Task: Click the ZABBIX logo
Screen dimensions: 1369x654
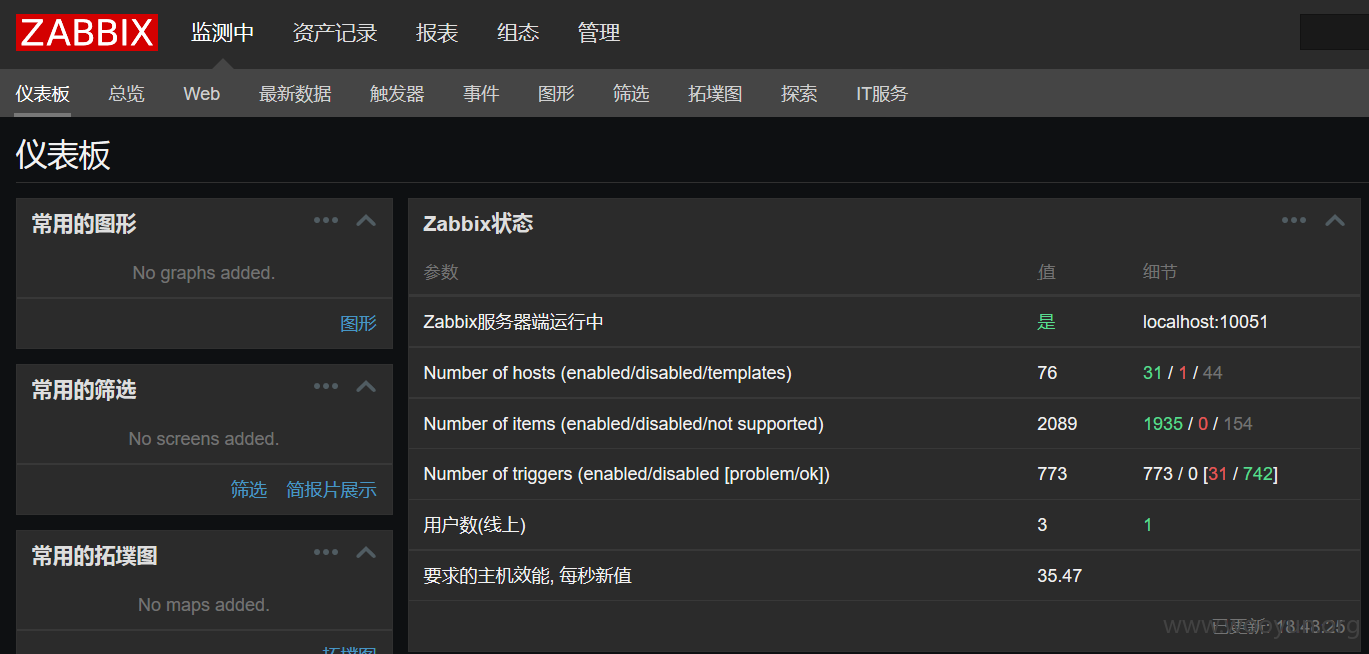Action: point(87,33)
